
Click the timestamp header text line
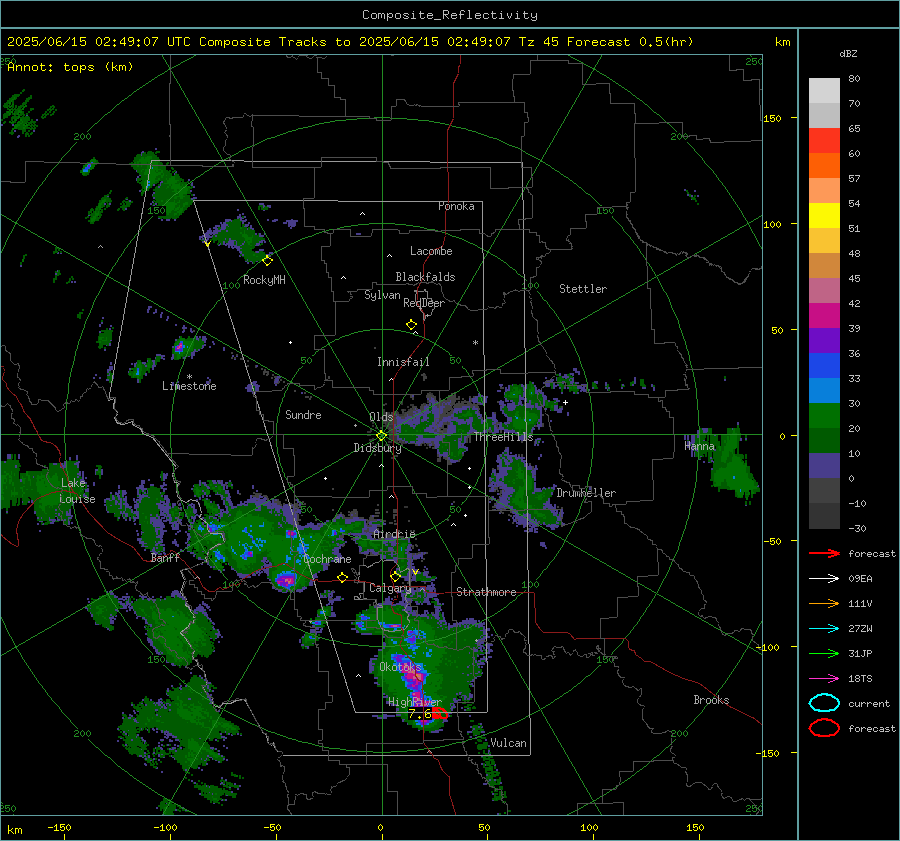pyautogui.click(x=350, y=42)
